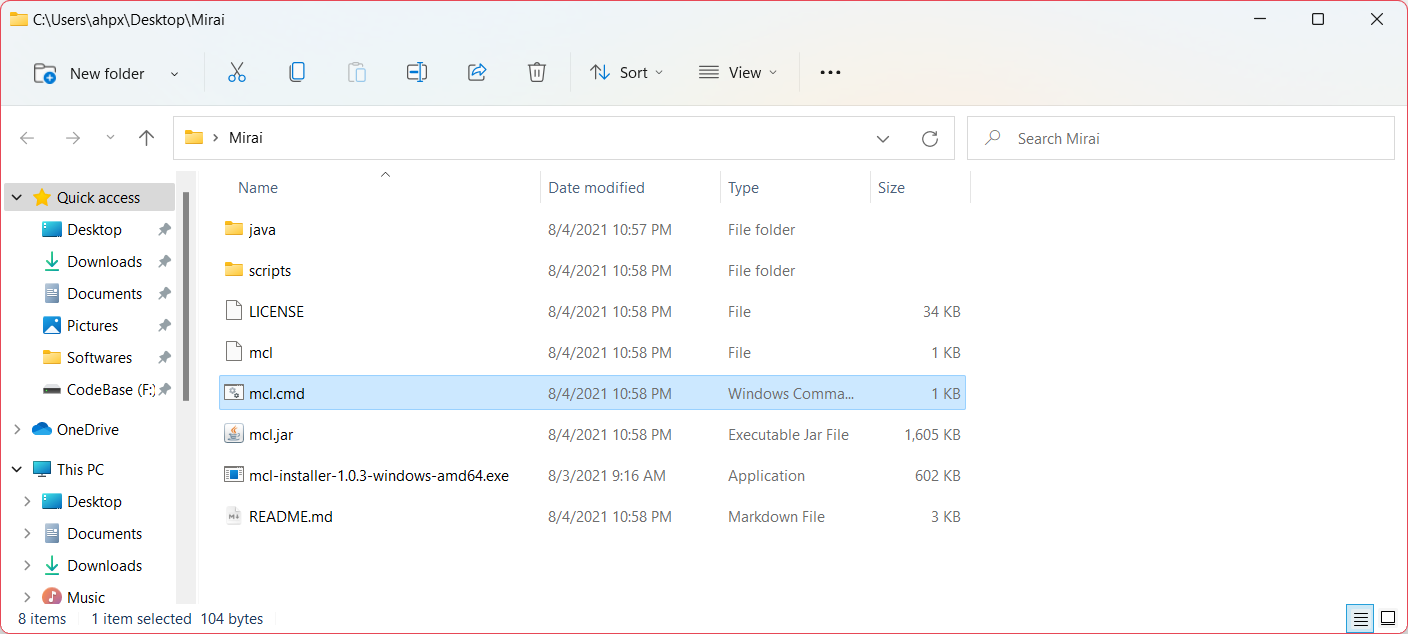Open the See more ellipsis menu
Viewport: 1408px width, 634px height.
click(x=830, y=72)
